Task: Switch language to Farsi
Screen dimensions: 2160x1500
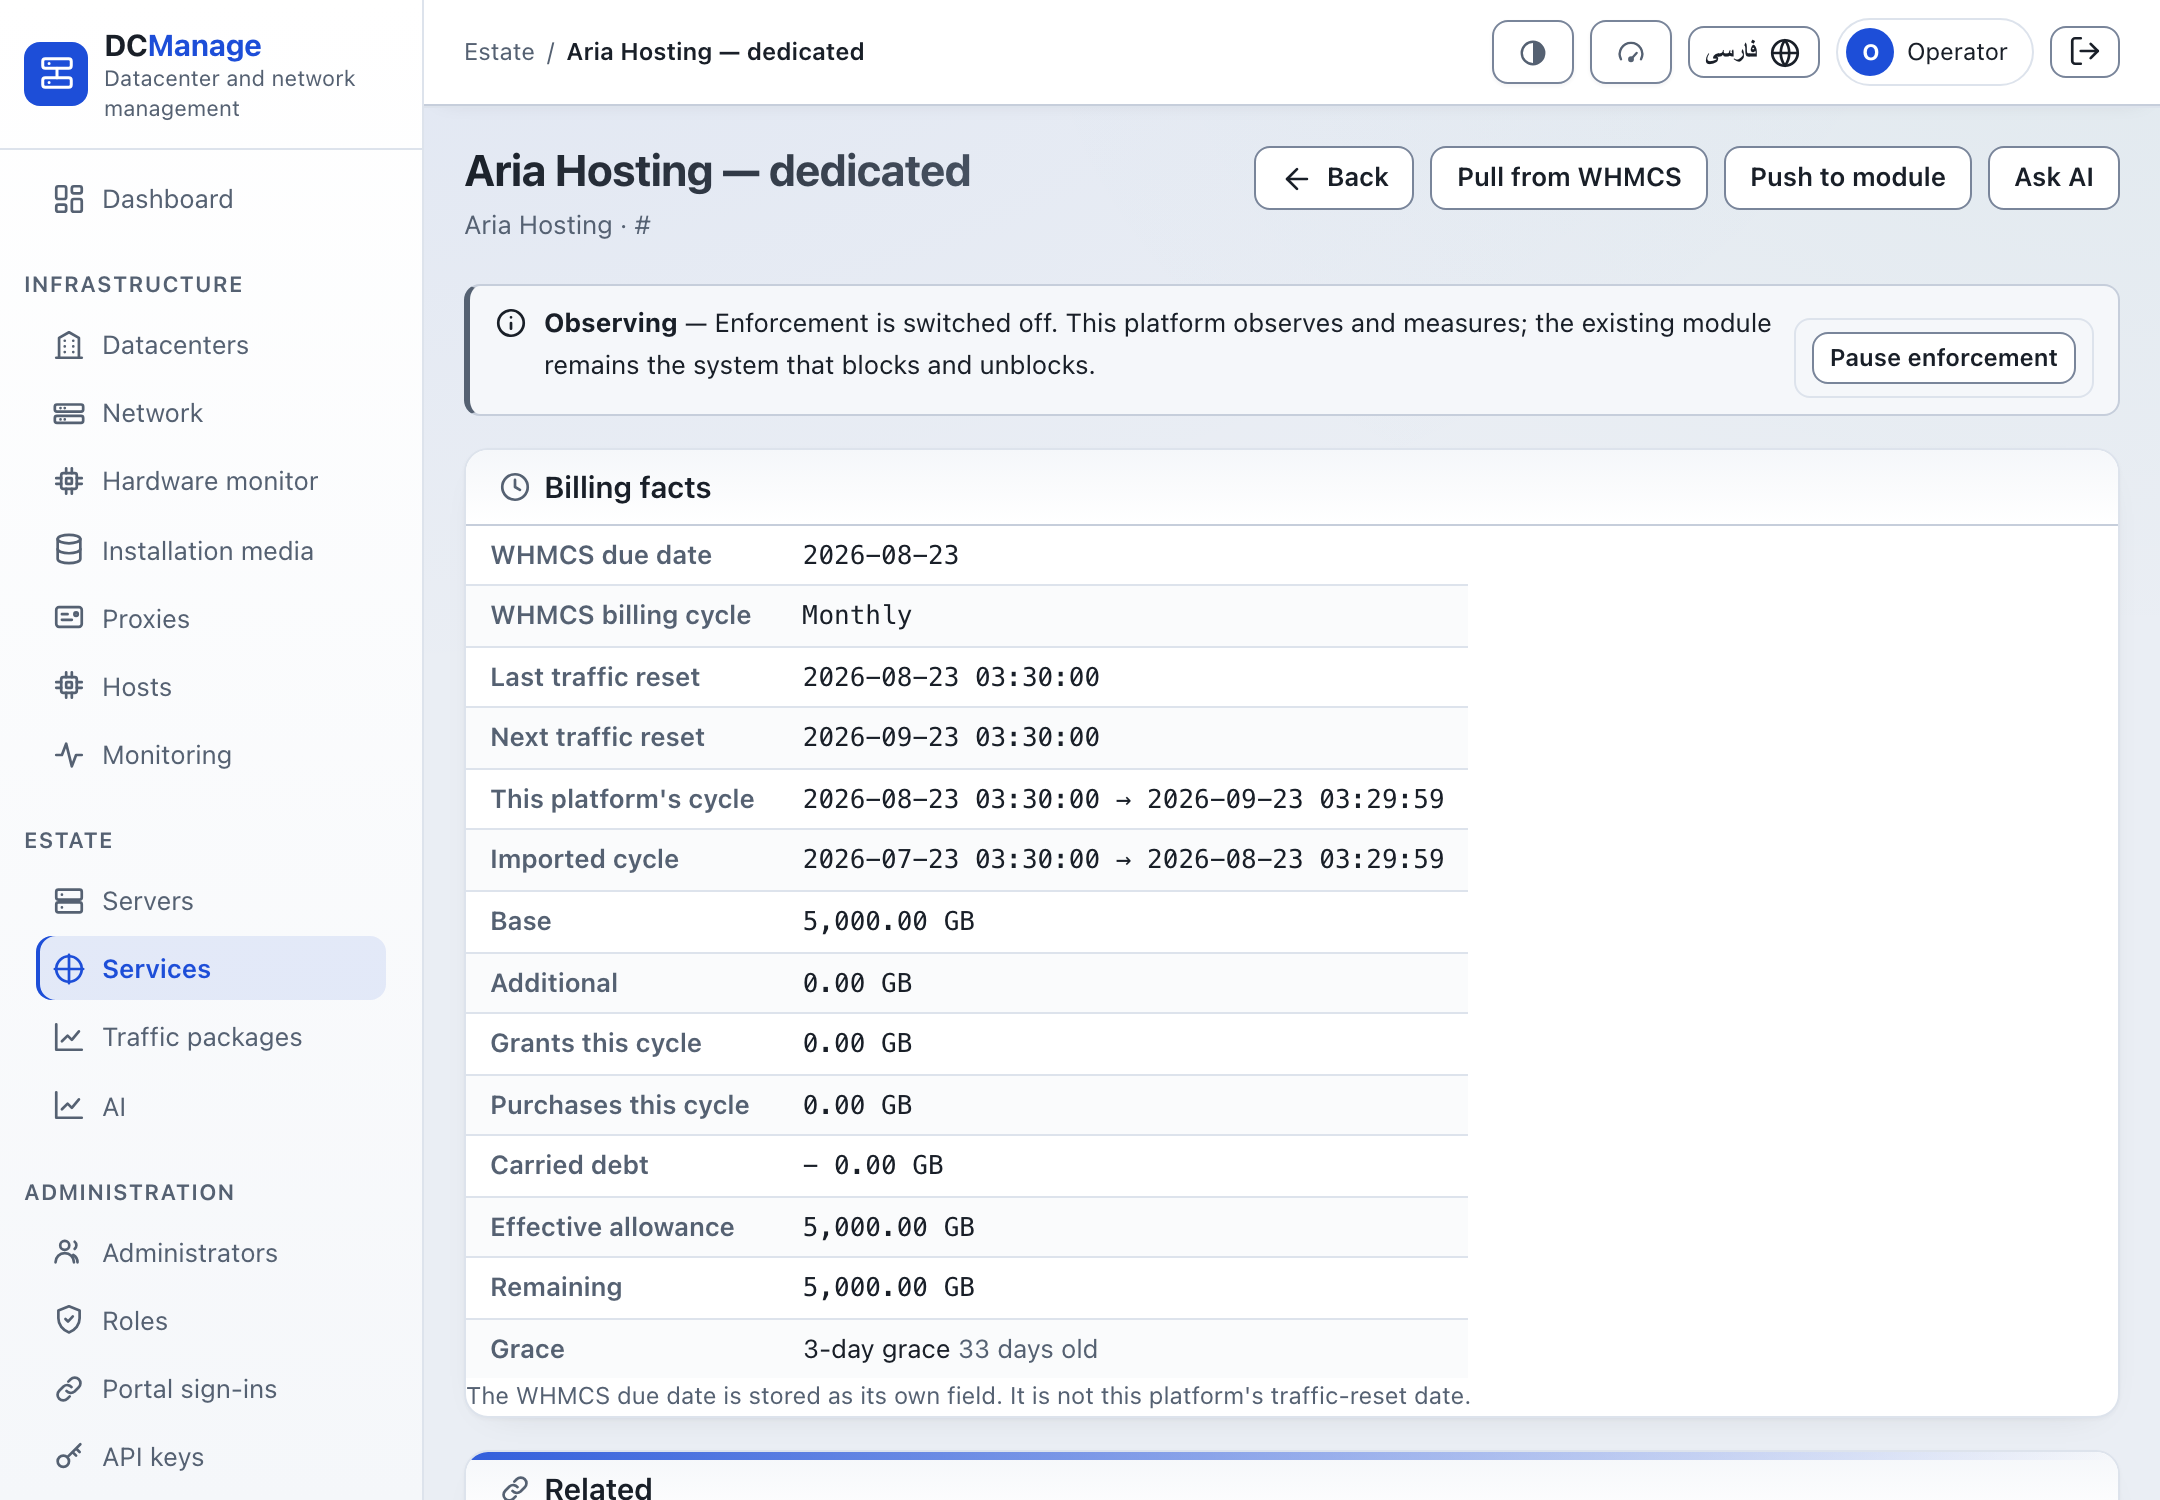Action: click(x=1753, y=52)
